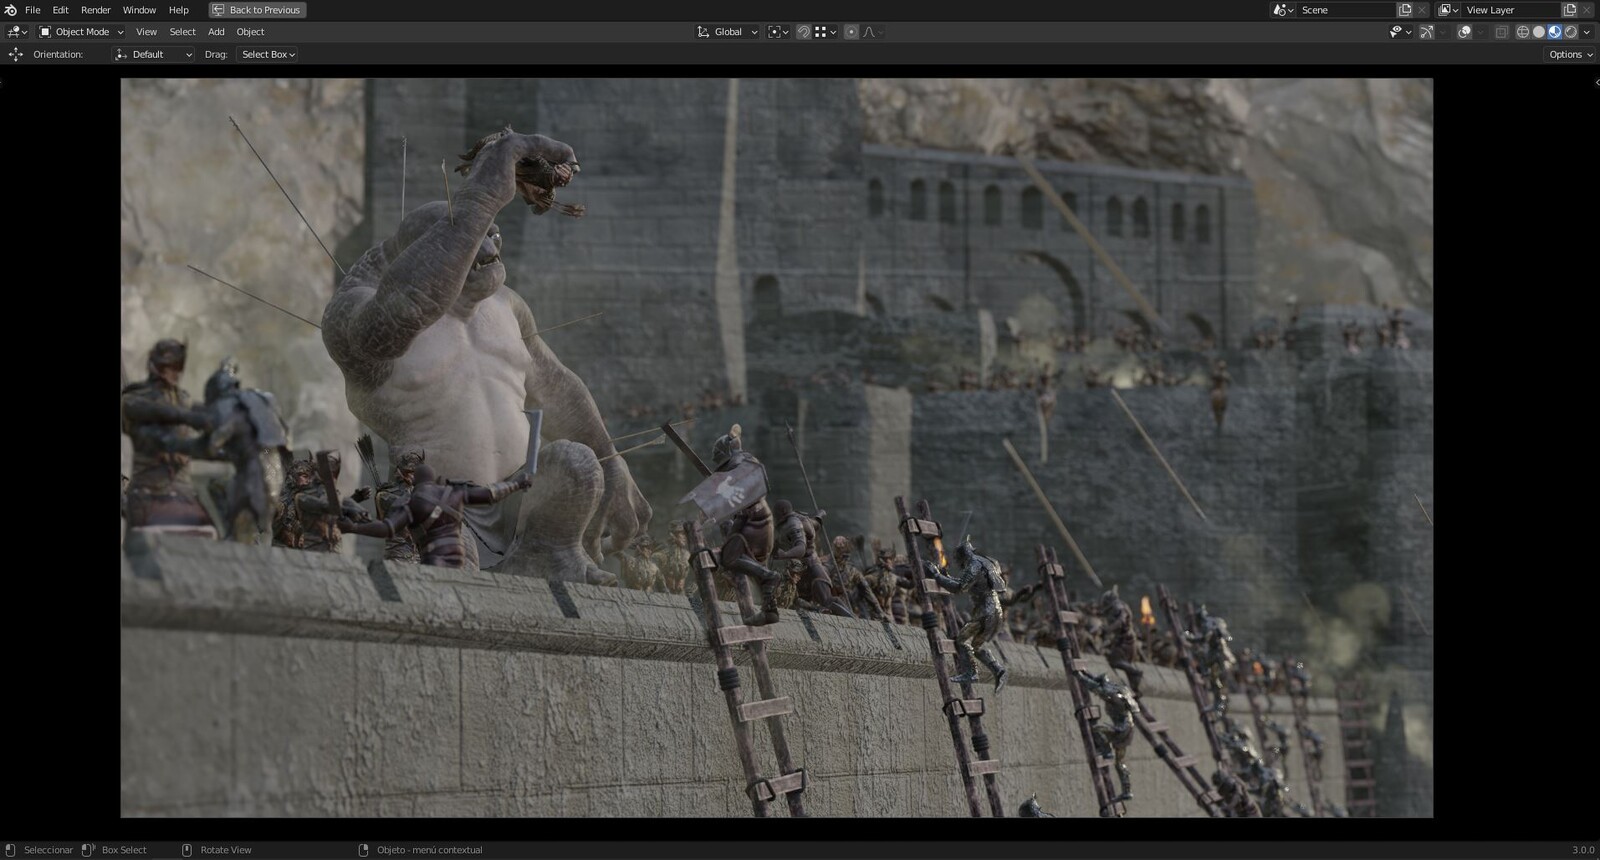Image resolution: width=1600 pixels, height=860 pixels.
Task: Open the Select Box drag dropdown
Action: (267, 55)
